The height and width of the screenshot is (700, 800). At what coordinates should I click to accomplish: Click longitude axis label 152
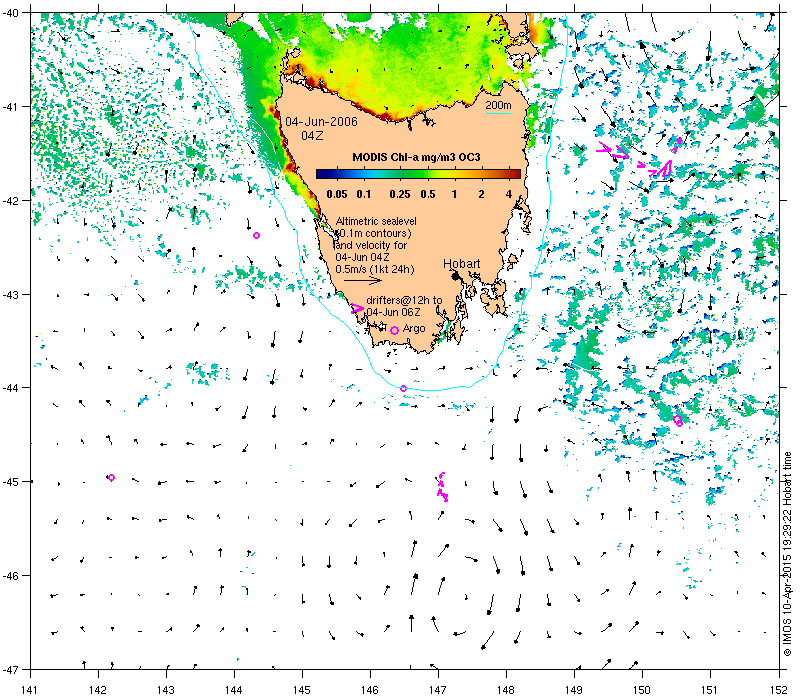point(779,690)
